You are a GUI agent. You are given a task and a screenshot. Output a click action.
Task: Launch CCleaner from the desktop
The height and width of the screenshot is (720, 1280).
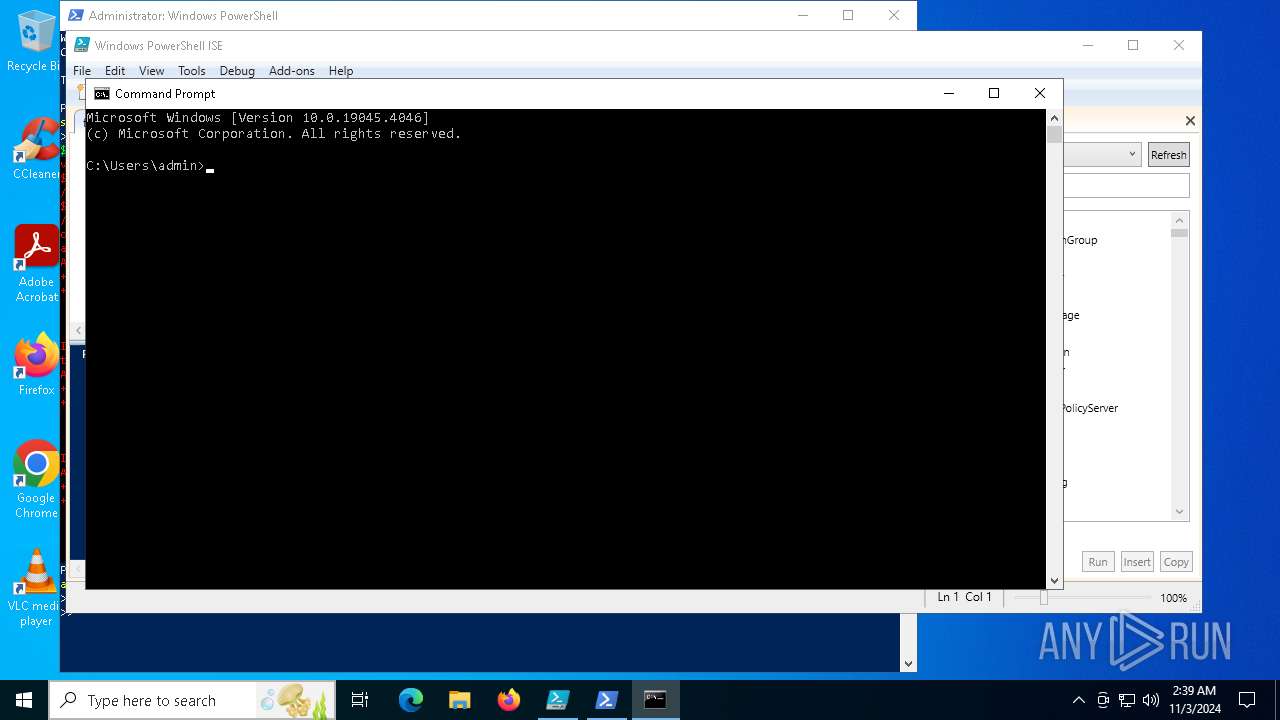click(x=36, y=150)
